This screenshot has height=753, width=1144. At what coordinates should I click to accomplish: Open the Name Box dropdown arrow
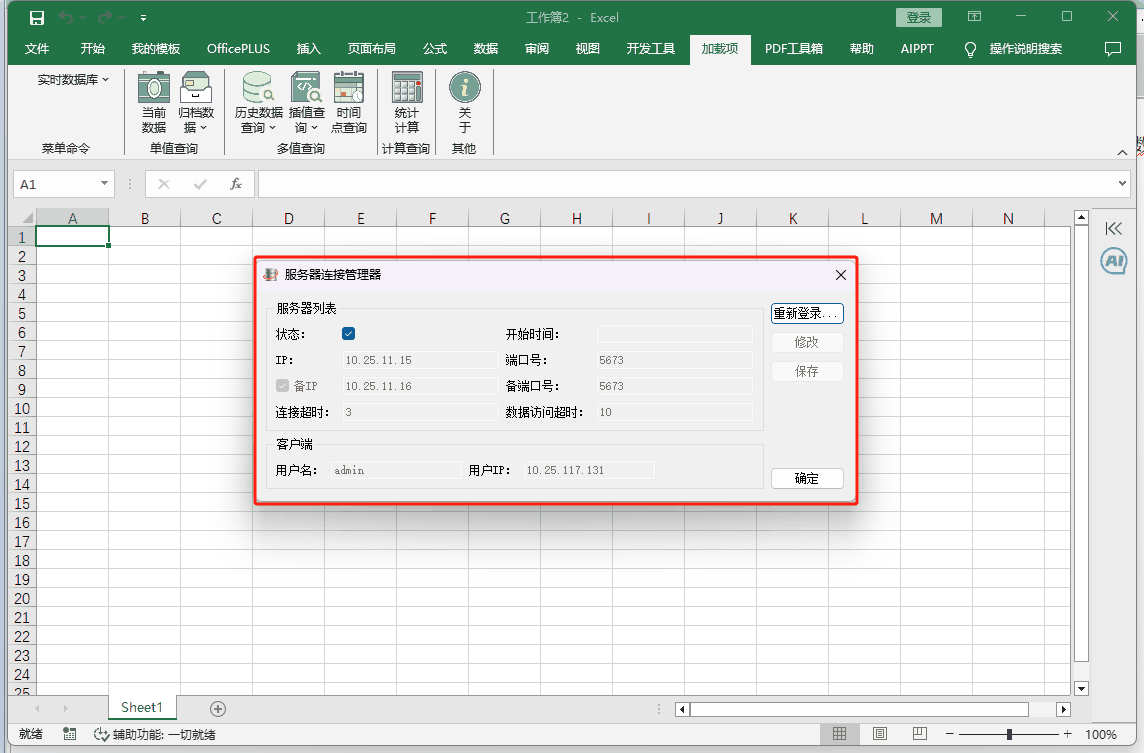104,184
